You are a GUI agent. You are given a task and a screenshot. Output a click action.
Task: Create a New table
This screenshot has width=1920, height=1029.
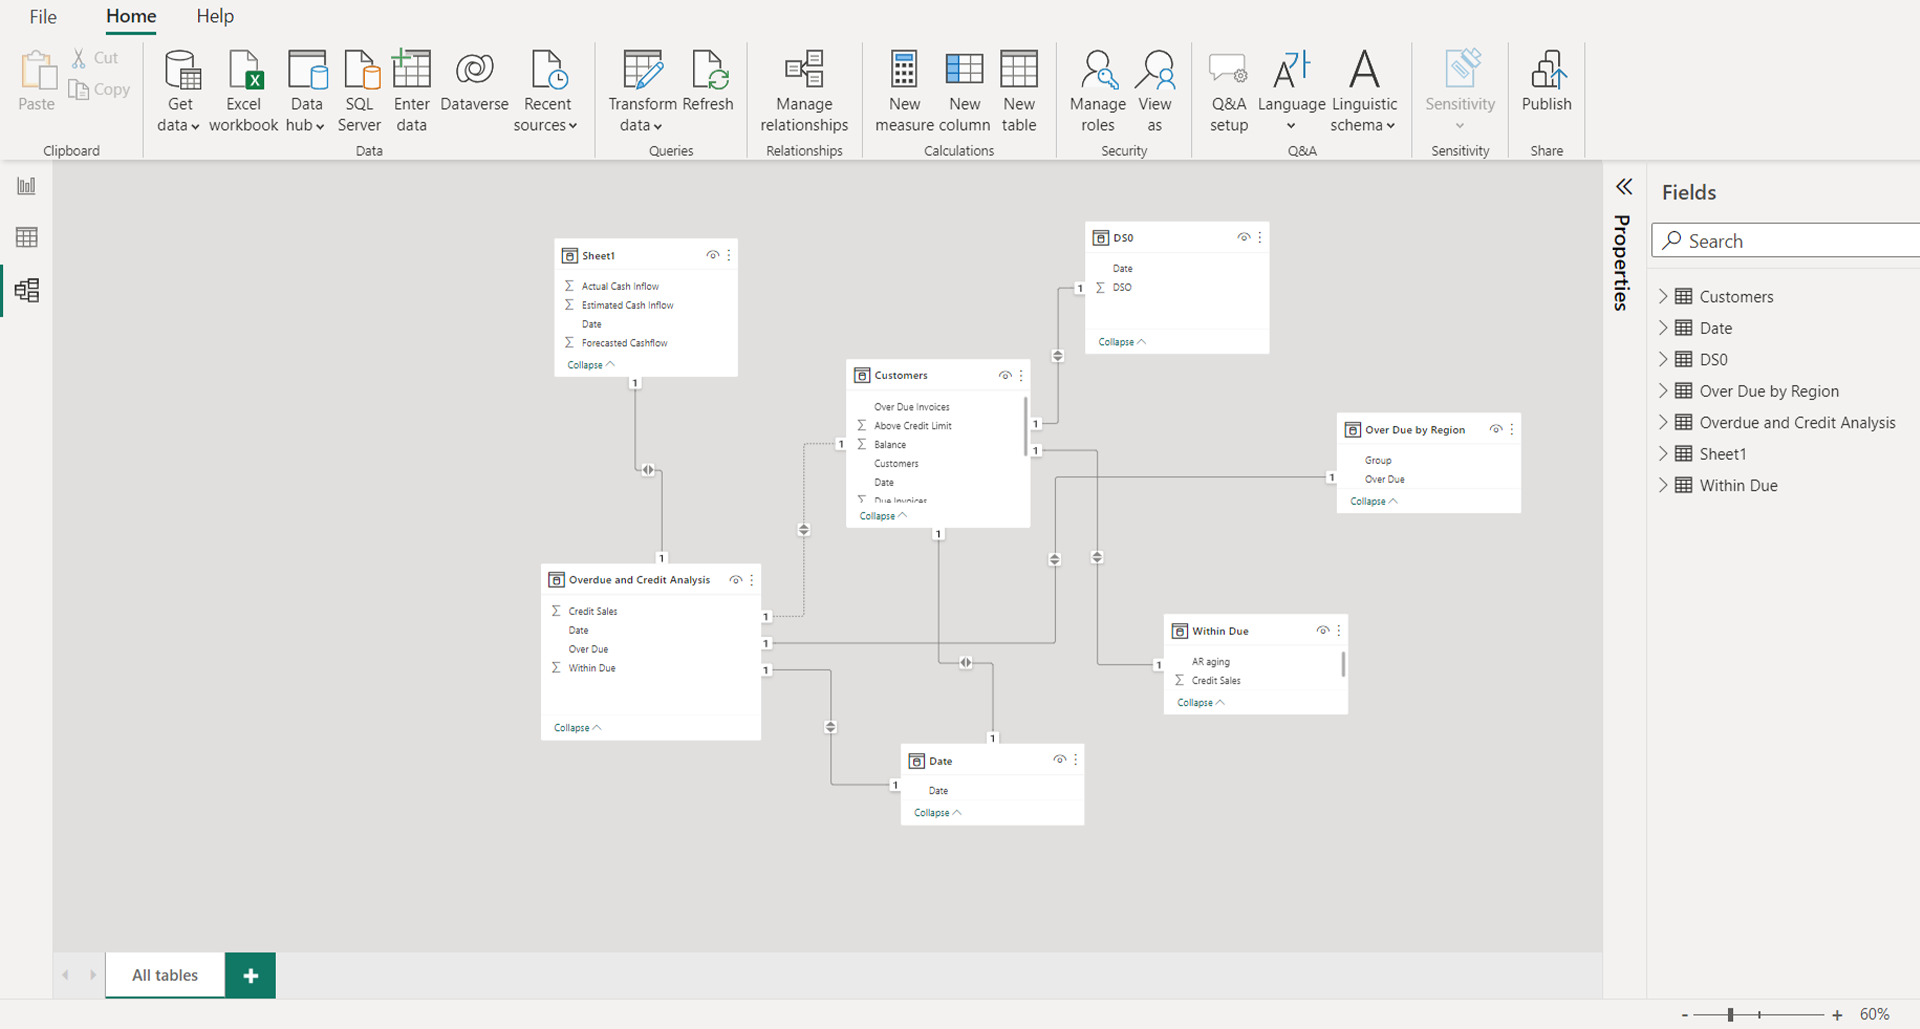click(x=1019, y=91)
